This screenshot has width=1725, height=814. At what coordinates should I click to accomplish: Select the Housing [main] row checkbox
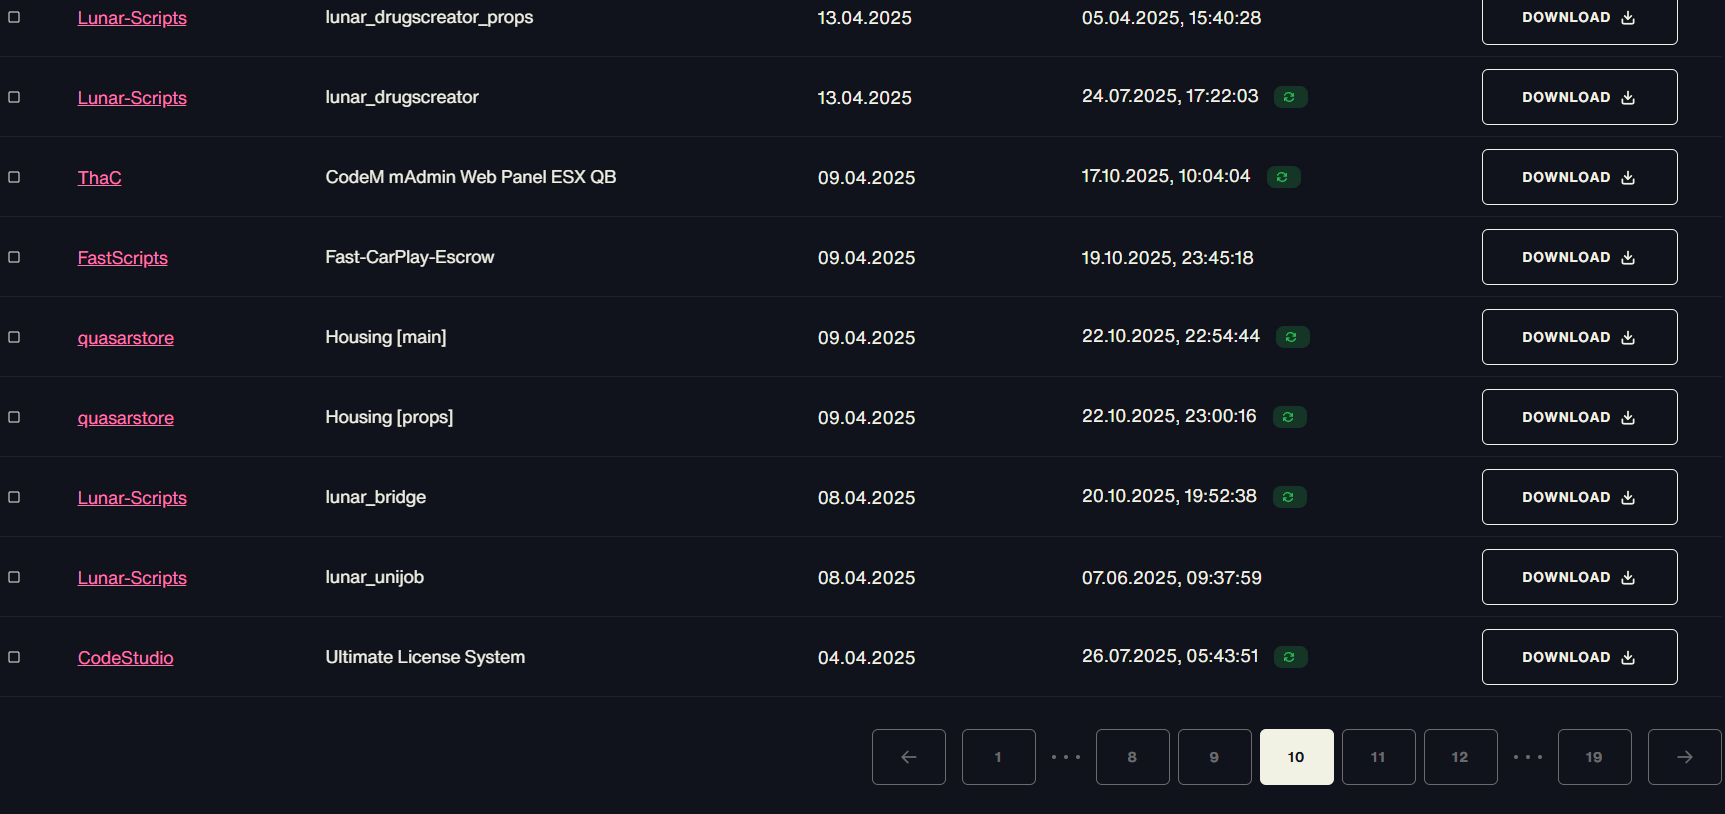pyautogui.click(x=14, y=337)
